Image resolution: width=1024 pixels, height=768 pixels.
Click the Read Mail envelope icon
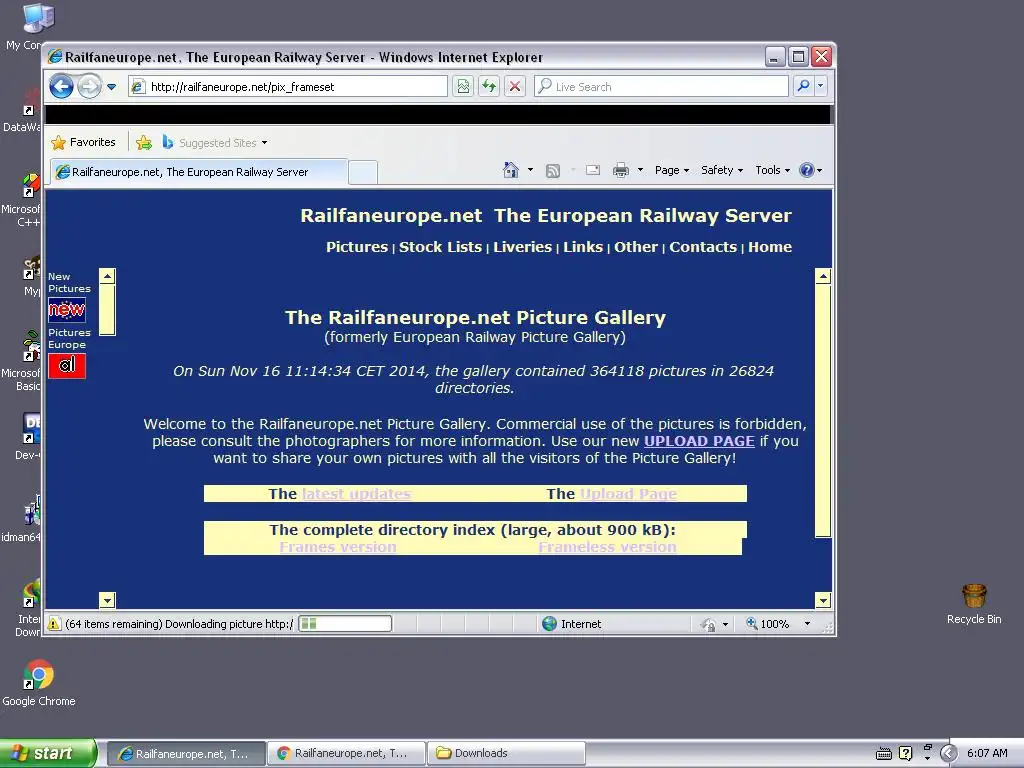[x=593, y=170]
